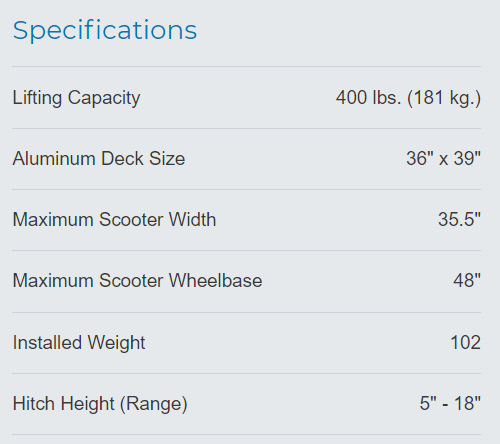This screenshot has height=444, width=500.
Task: Select the Maximum Scooter Width label
Action: tap(114, 220)
